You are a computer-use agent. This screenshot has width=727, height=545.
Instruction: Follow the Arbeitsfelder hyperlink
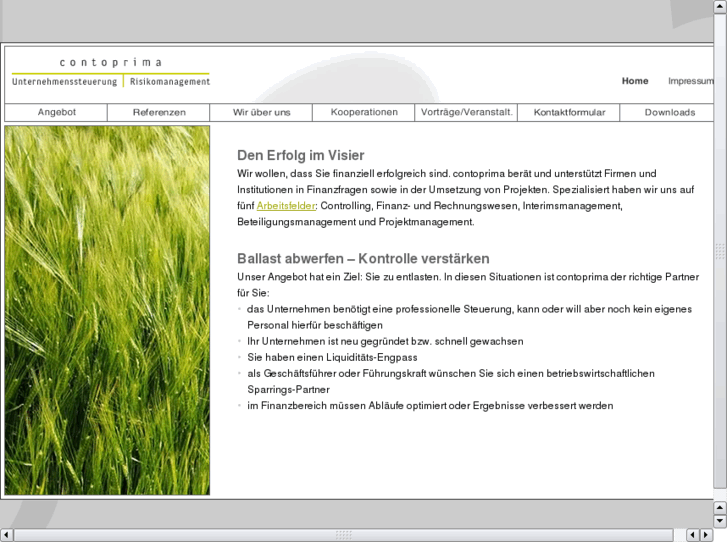(286, 205)
